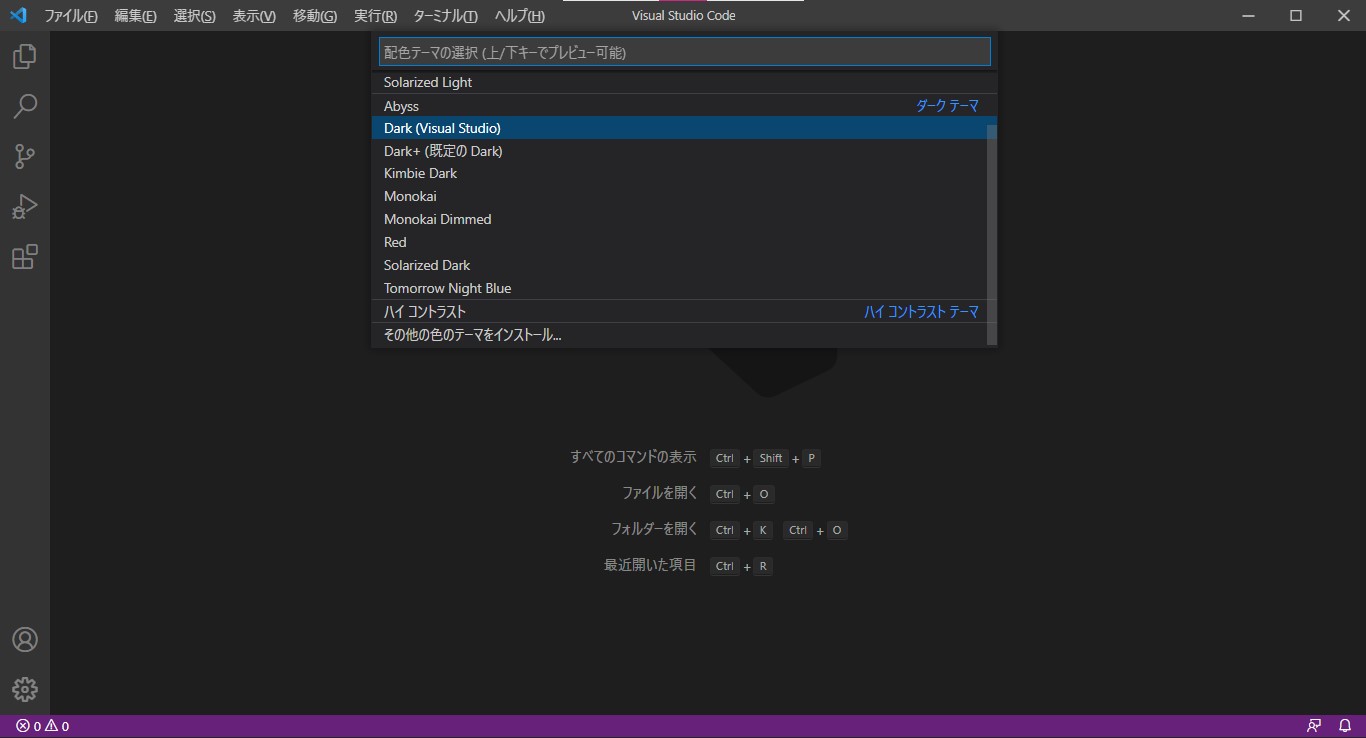Image resolution: width=1366 pixels, height=738 pixels.
Task: Open the Accounts icon in activity bar
Action: coord(25,640)
